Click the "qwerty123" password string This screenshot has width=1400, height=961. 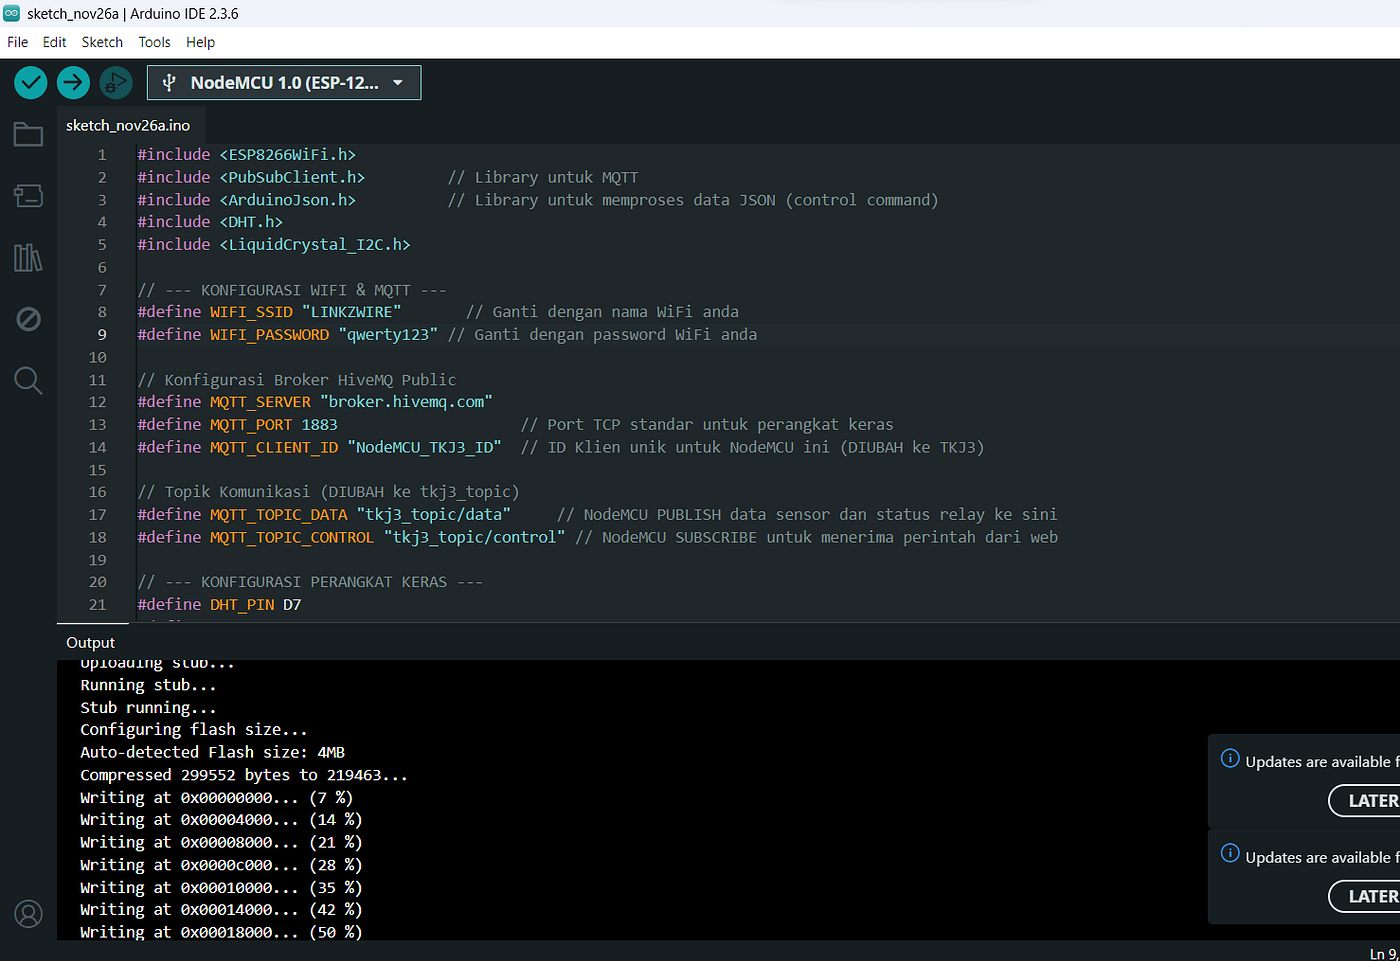click(x=388, y=335)
